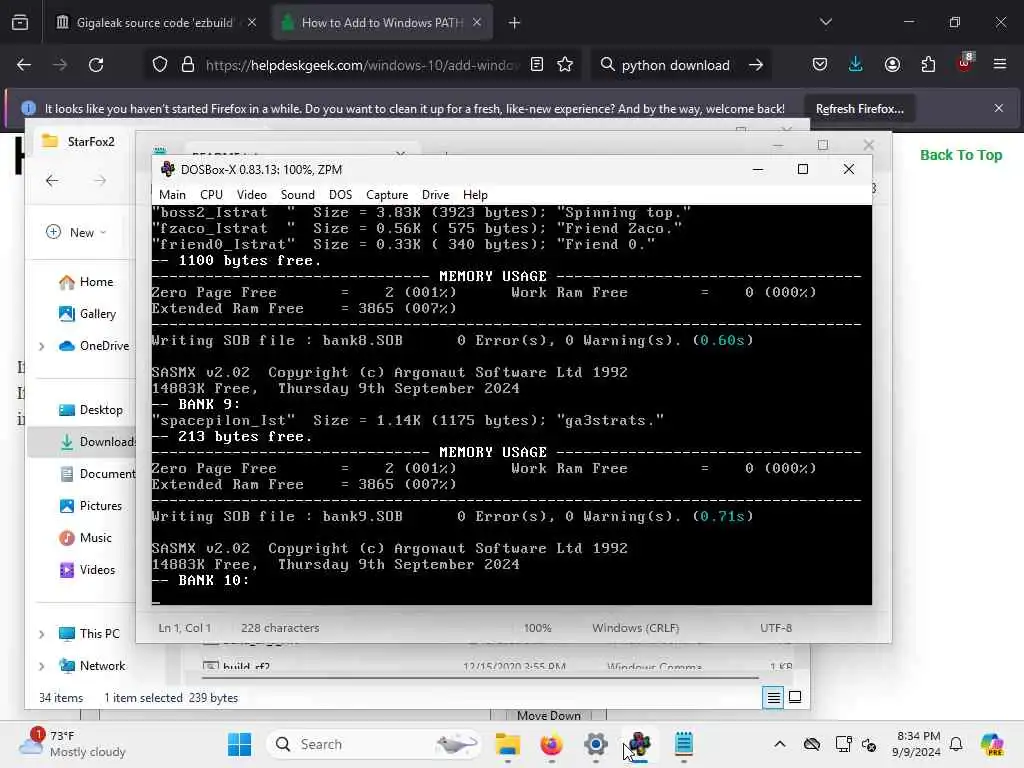
Task: Click the 100% zoom level in Notepad
Action: [537, 628]
